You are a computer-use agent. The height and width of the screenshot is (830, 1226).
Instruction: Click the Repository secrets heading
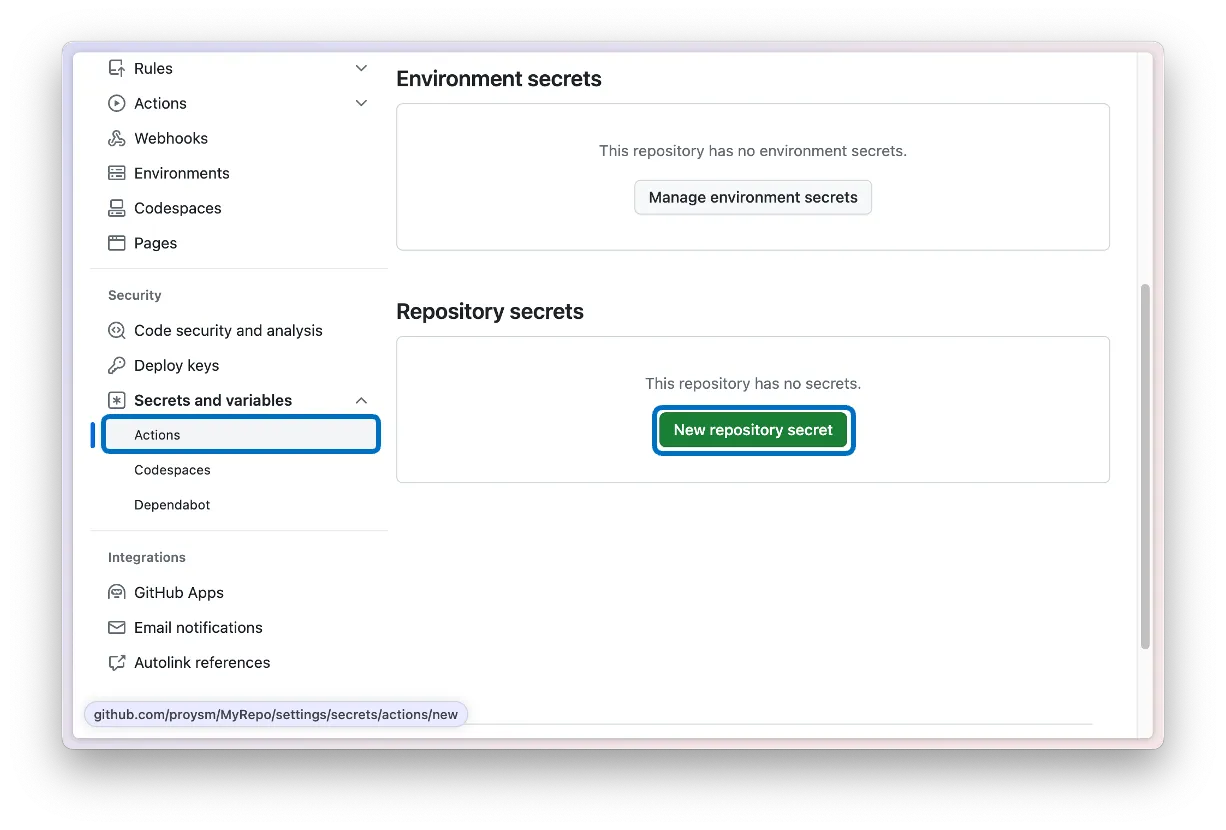point(490,312)
